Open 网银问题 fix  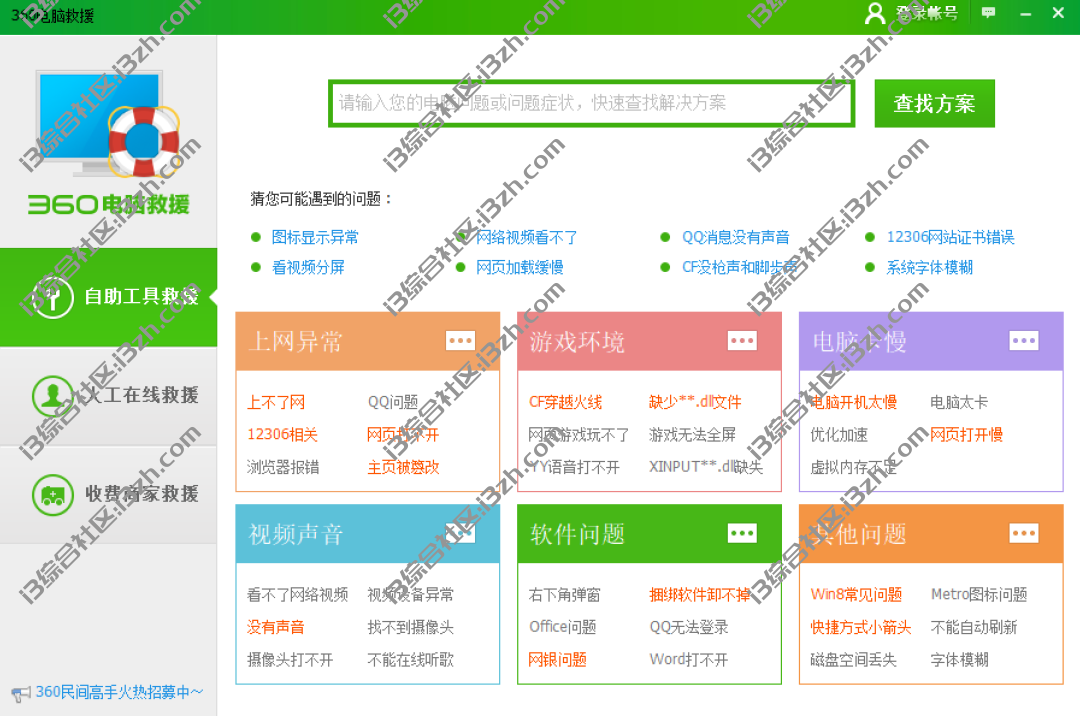point(557,660)
